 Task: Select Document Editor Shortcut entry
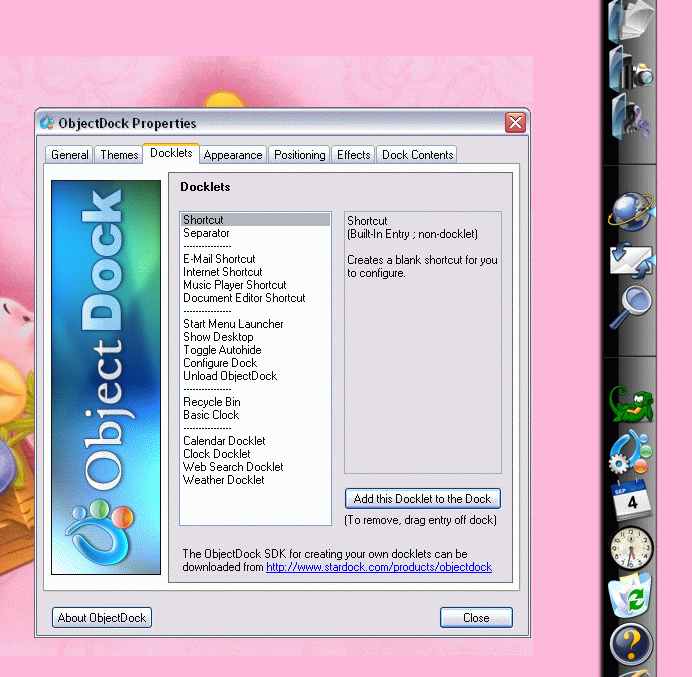pyautogui.click(x=255, y=298)
